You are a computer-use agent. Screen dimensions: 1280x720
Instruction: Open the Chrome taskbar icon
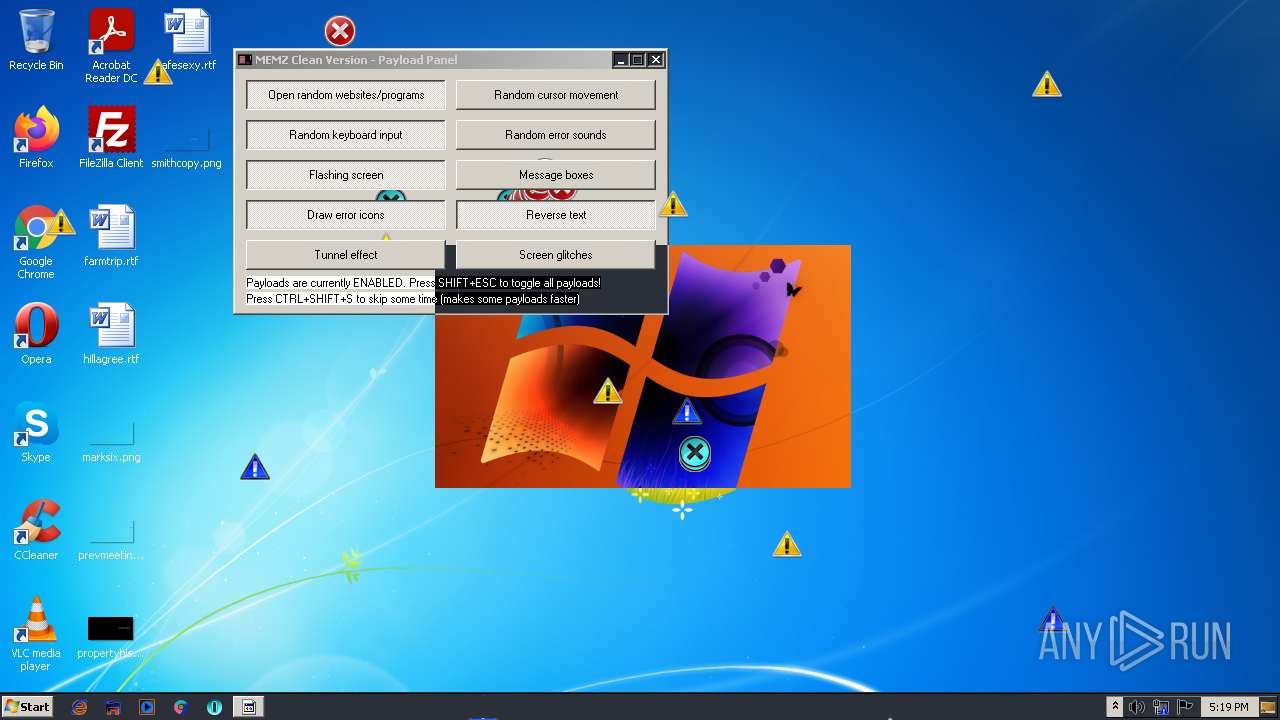(x=180, y=707)
